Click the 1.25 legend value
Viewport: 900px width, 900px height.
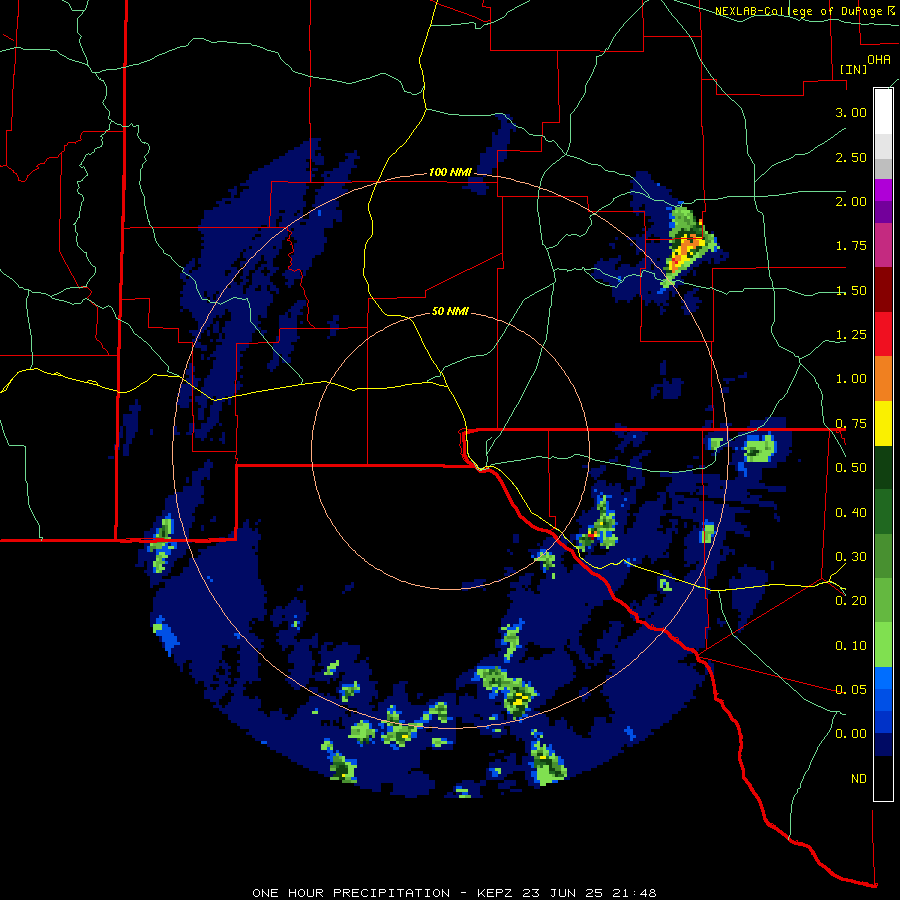point(851,335)
